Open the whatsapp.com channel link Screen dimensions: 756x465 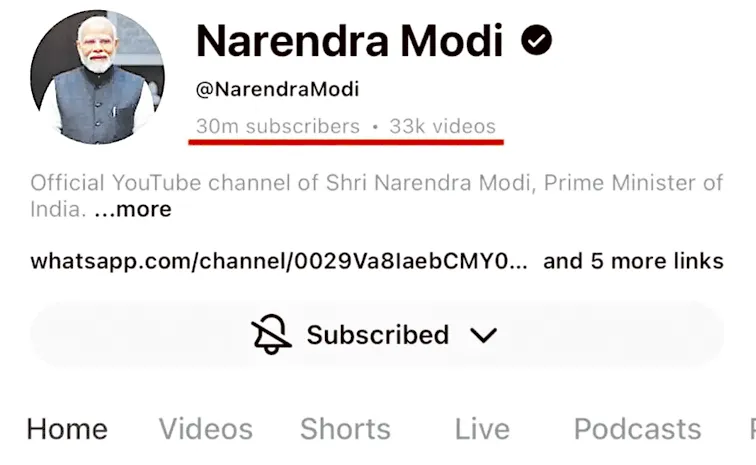(x=279, y=261)
